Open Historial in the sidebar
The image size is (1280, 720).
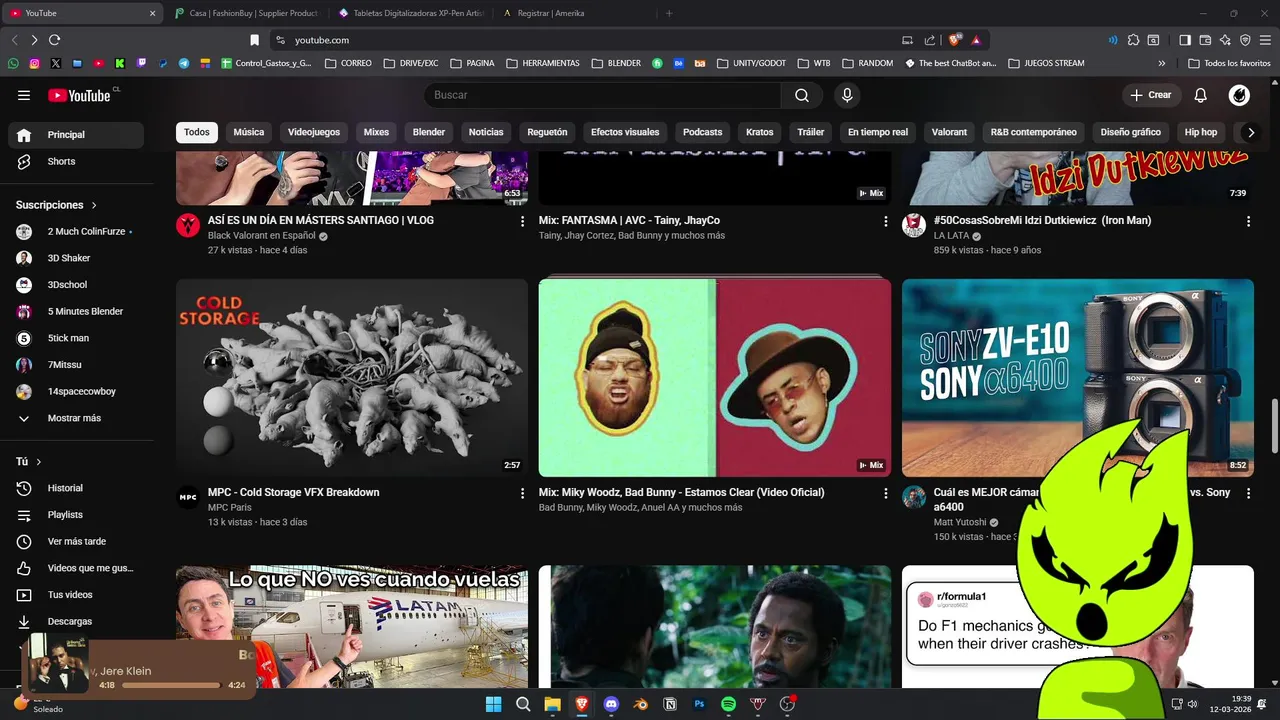point(76,488)
